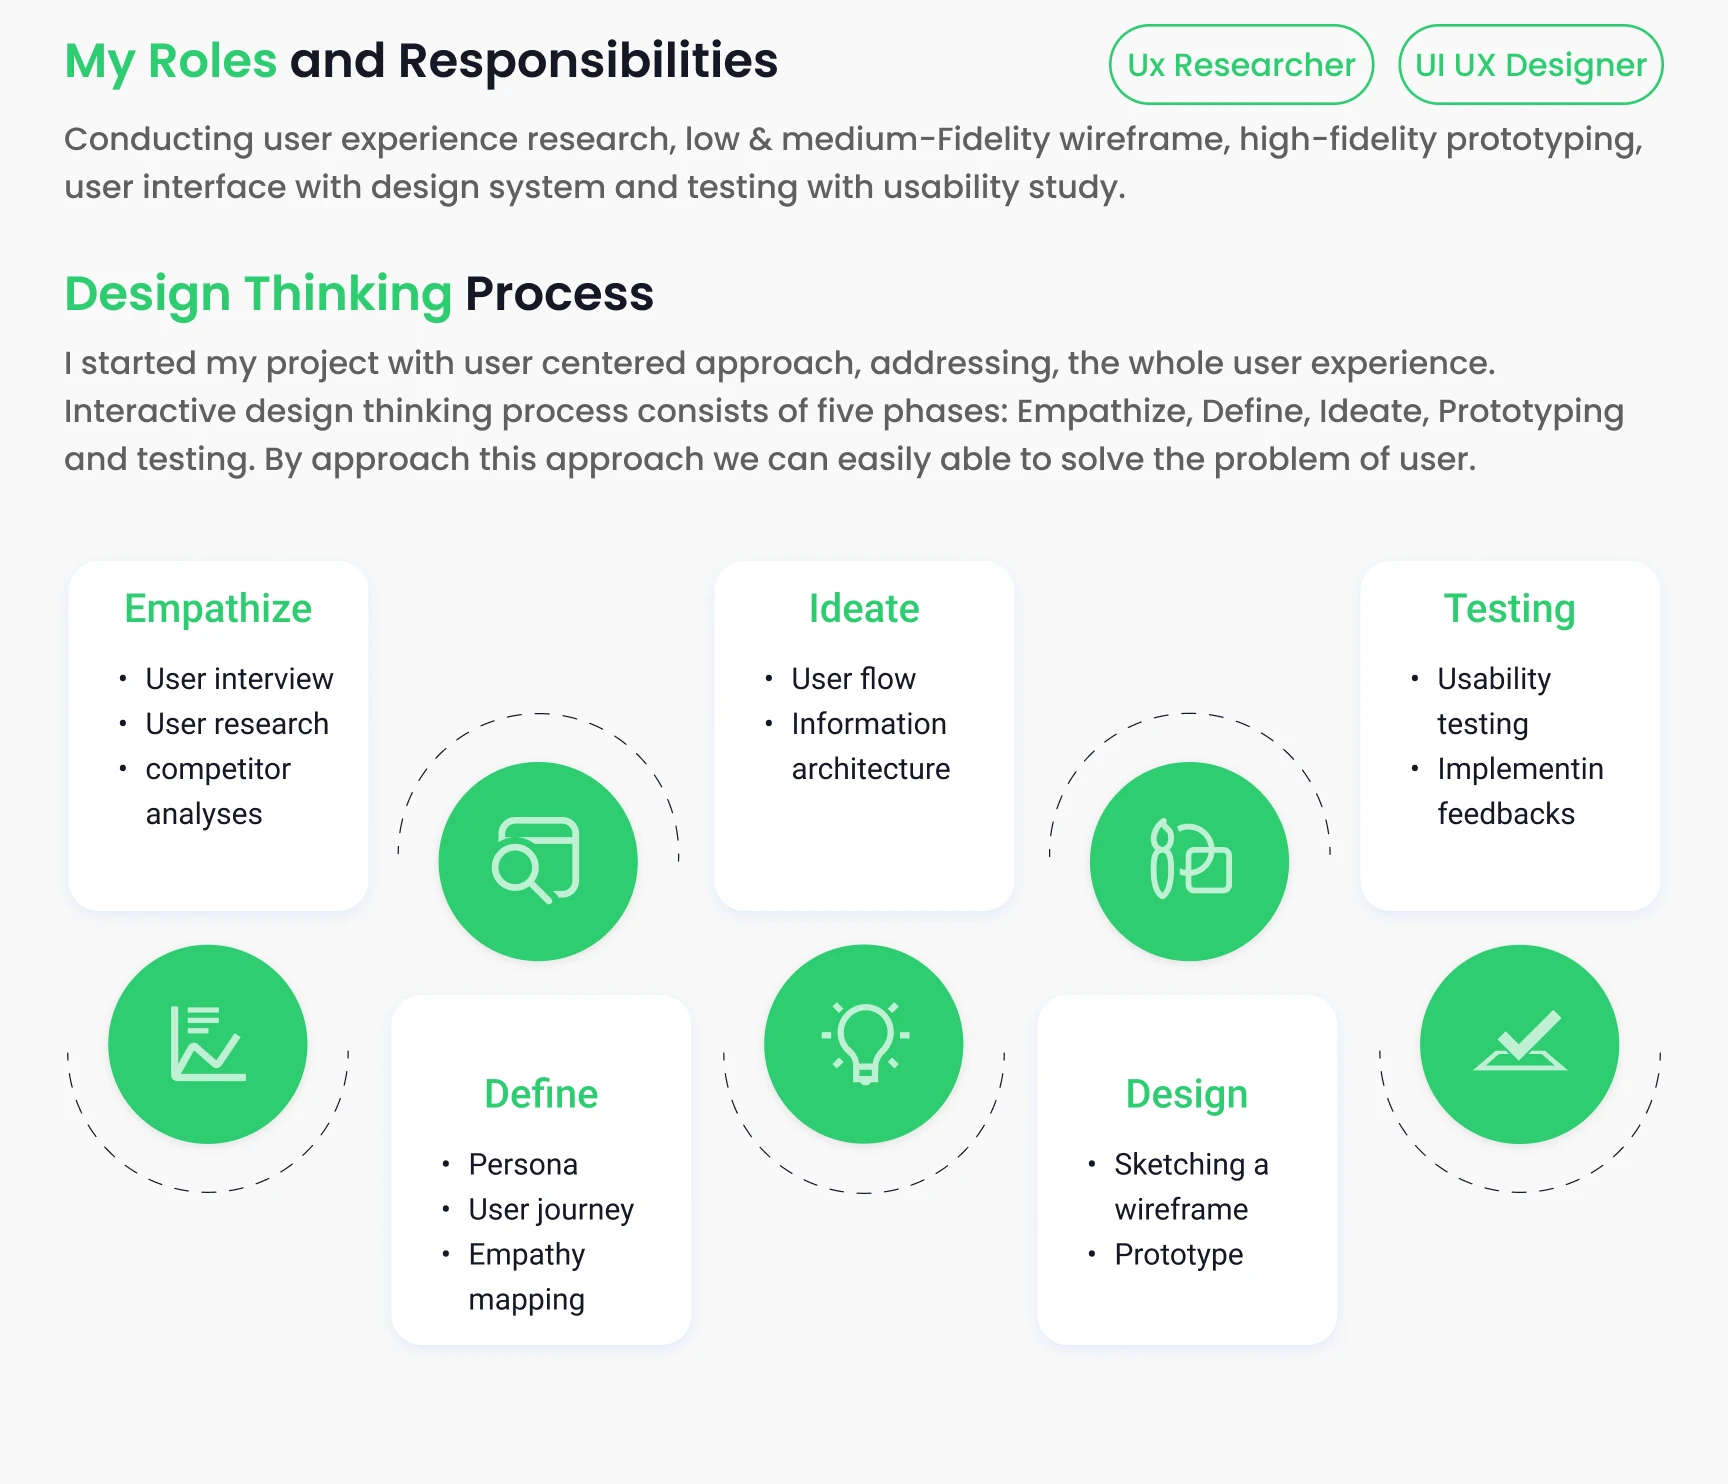The image size is (1728, 1484).
Task: Click the 'User interview' bullet item
Action: (239, 679)
